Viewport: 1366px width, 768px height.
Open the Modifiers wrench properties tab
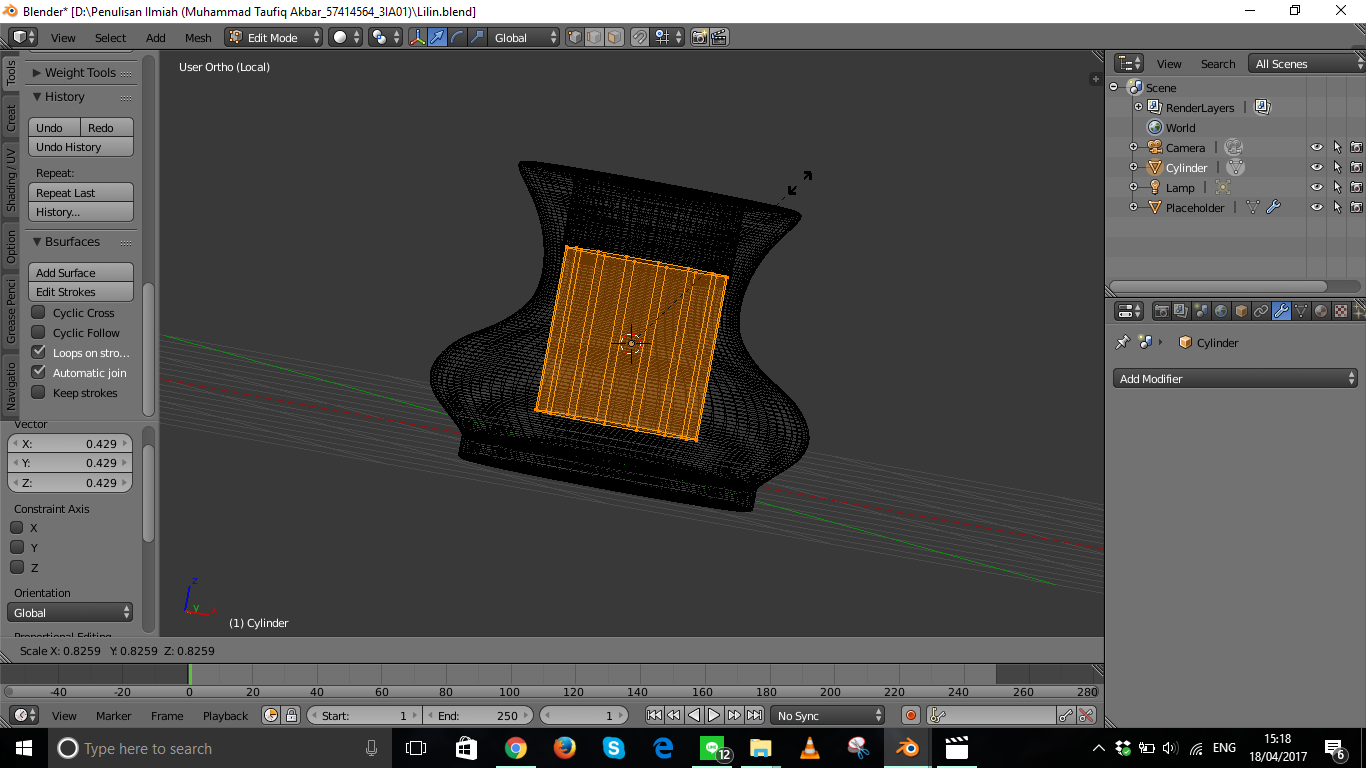1281,311
